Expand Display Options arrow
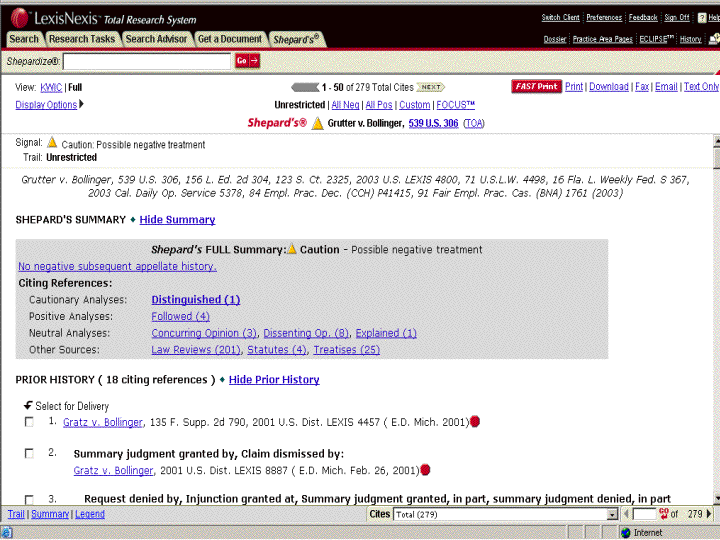Viewport: 720px width, 540px height. 81,104
